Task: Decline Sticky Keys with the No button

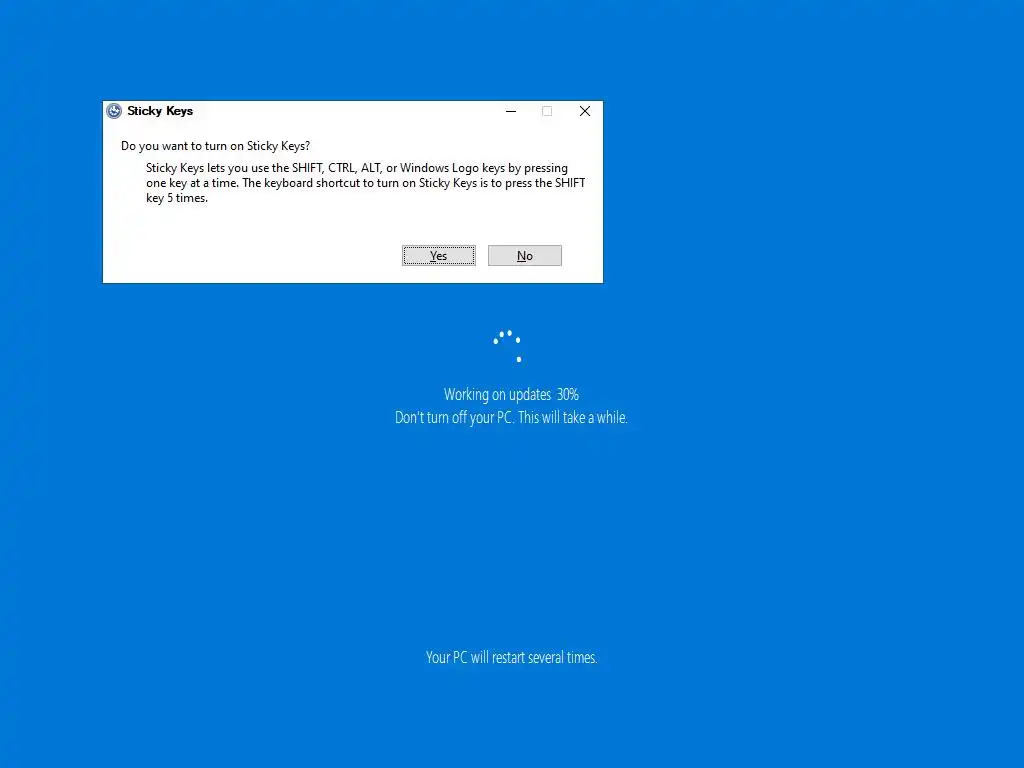Action: pyautogui.click(x=524, y=255)
